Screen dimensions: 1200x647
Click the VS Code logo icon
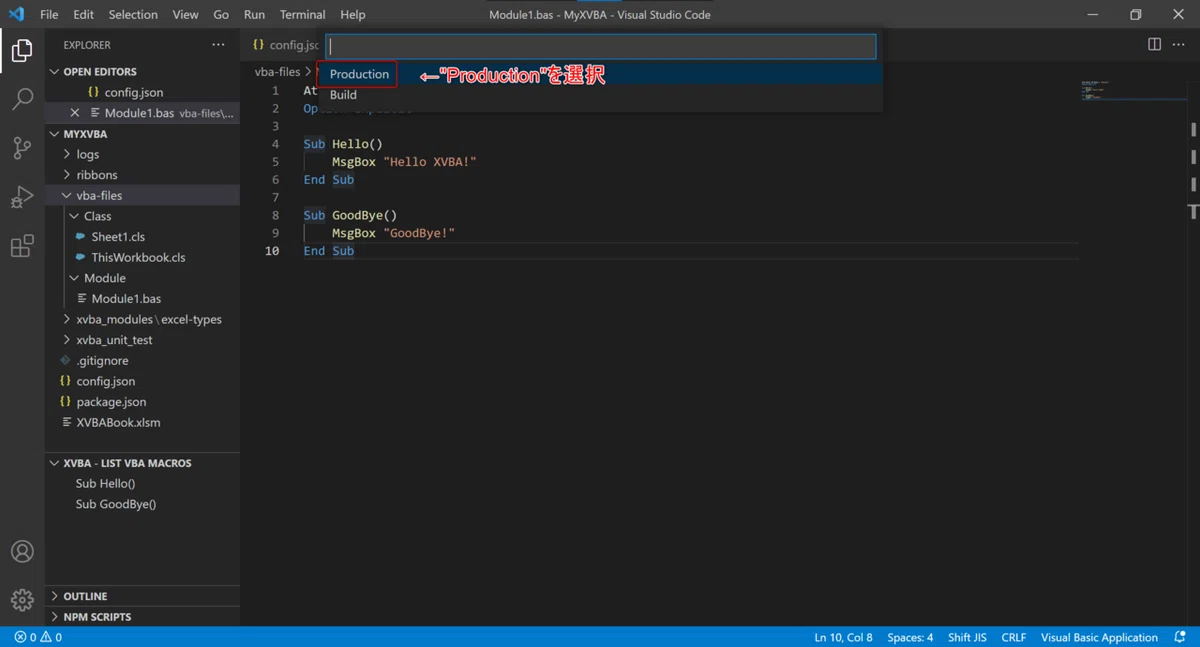16,15
